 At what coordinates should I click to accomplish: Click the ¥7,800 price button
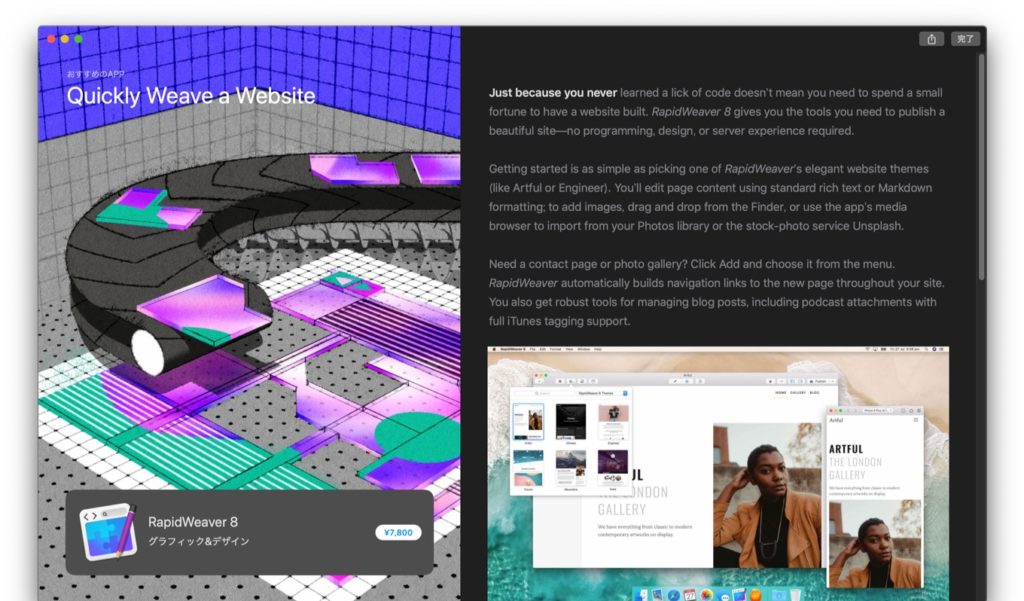(399, 532)
